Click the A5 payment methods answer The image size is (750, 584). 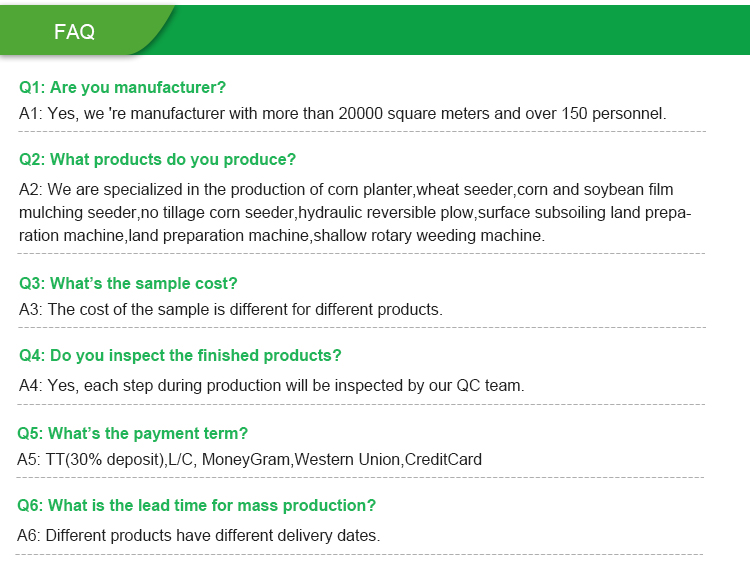[x=249, y=460]
